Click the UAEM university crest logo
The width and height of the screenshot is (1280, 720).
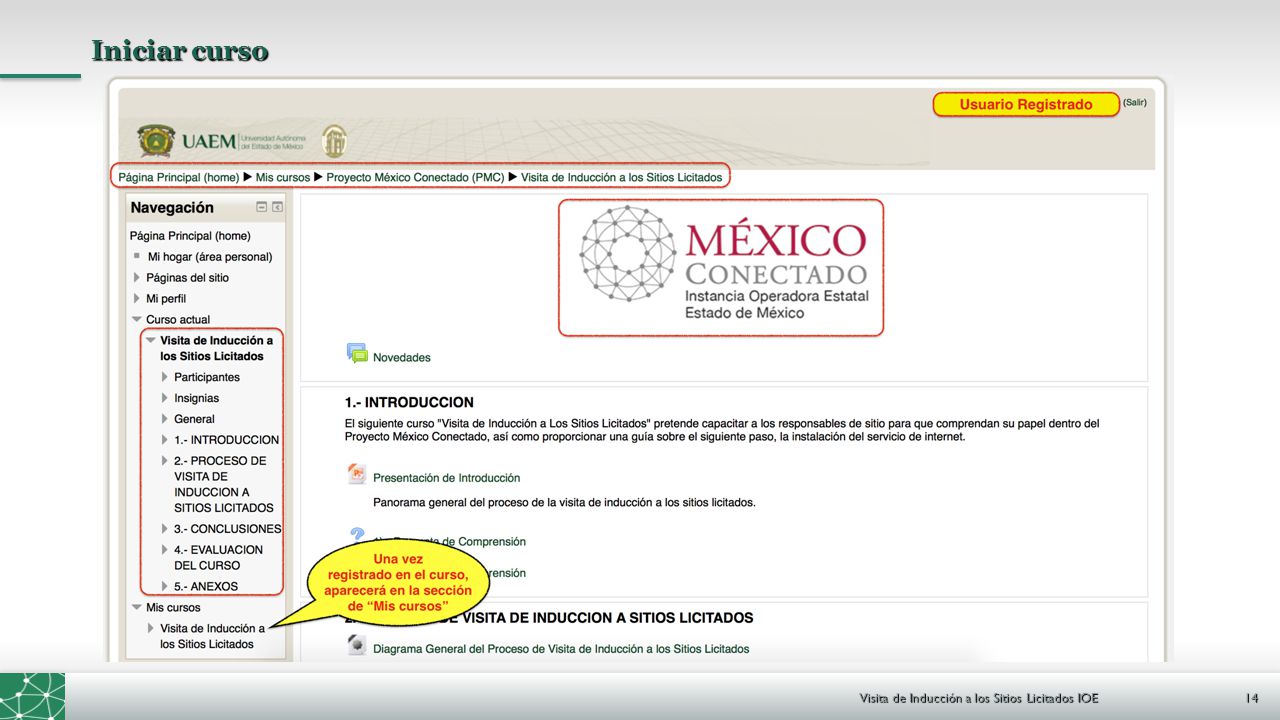click(156, 141)
